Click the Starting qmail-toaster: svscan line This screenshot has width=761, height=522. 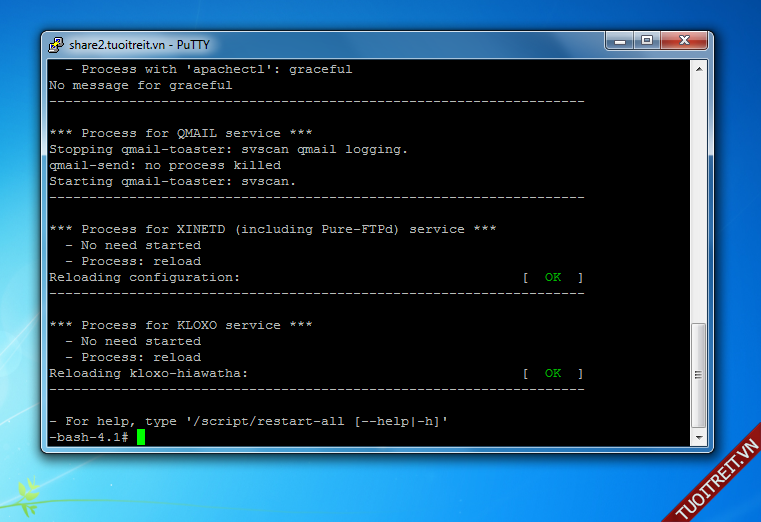point(172,181)
